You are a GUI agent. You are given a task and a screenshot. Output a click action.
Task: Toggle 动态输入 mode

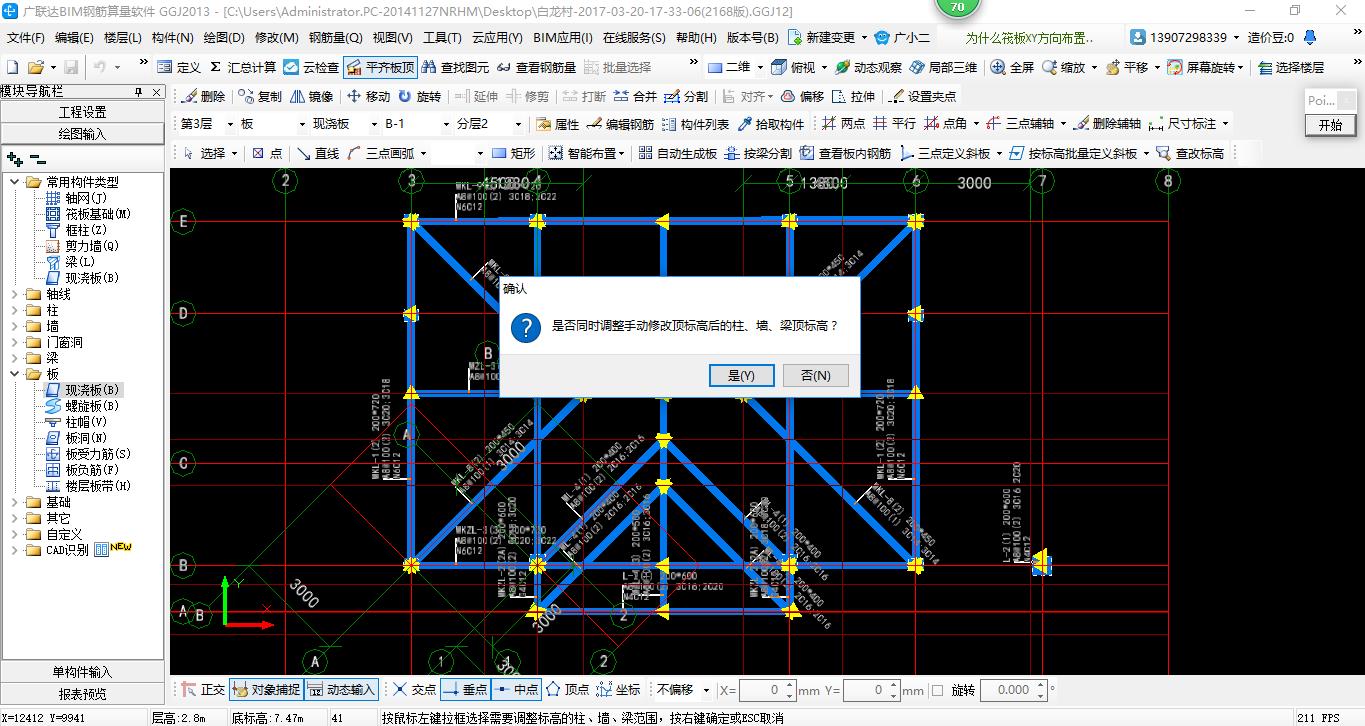click(x=340, y=690)
